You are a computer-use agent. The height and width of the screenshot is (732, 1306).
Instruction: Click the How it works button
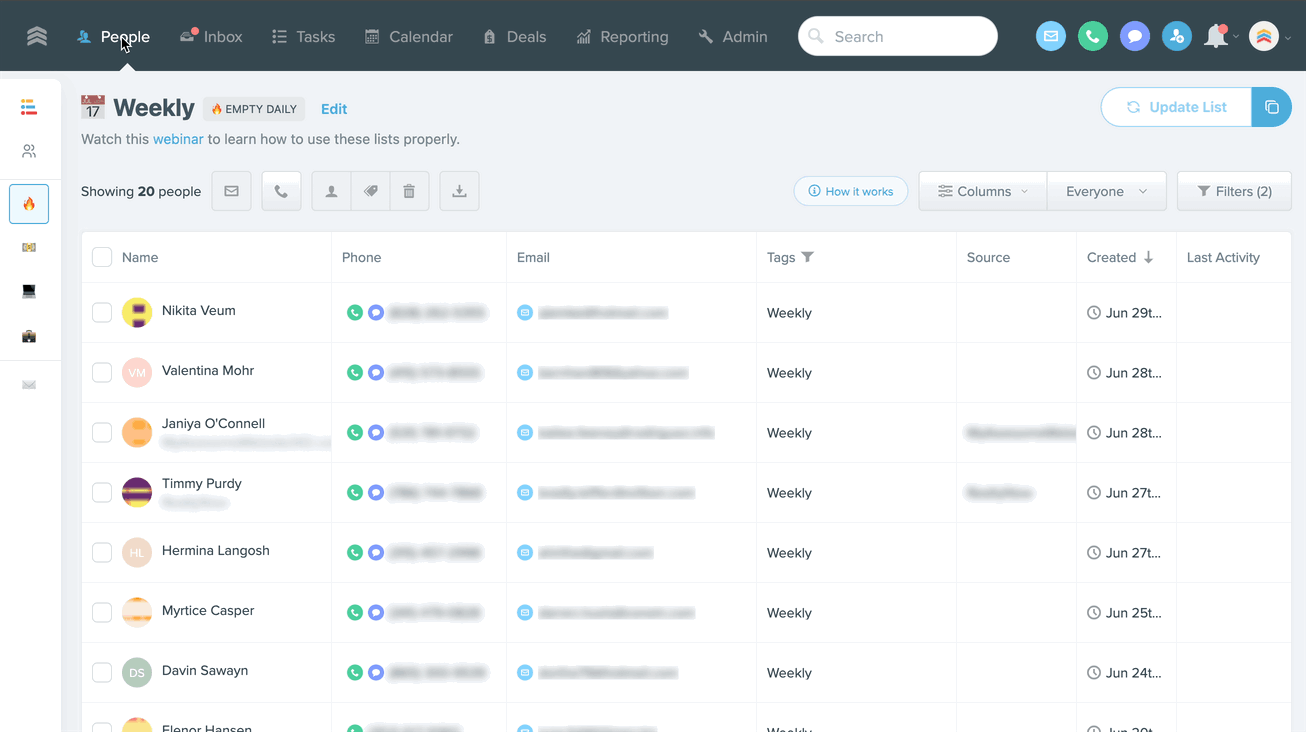[x=851, y=191]
